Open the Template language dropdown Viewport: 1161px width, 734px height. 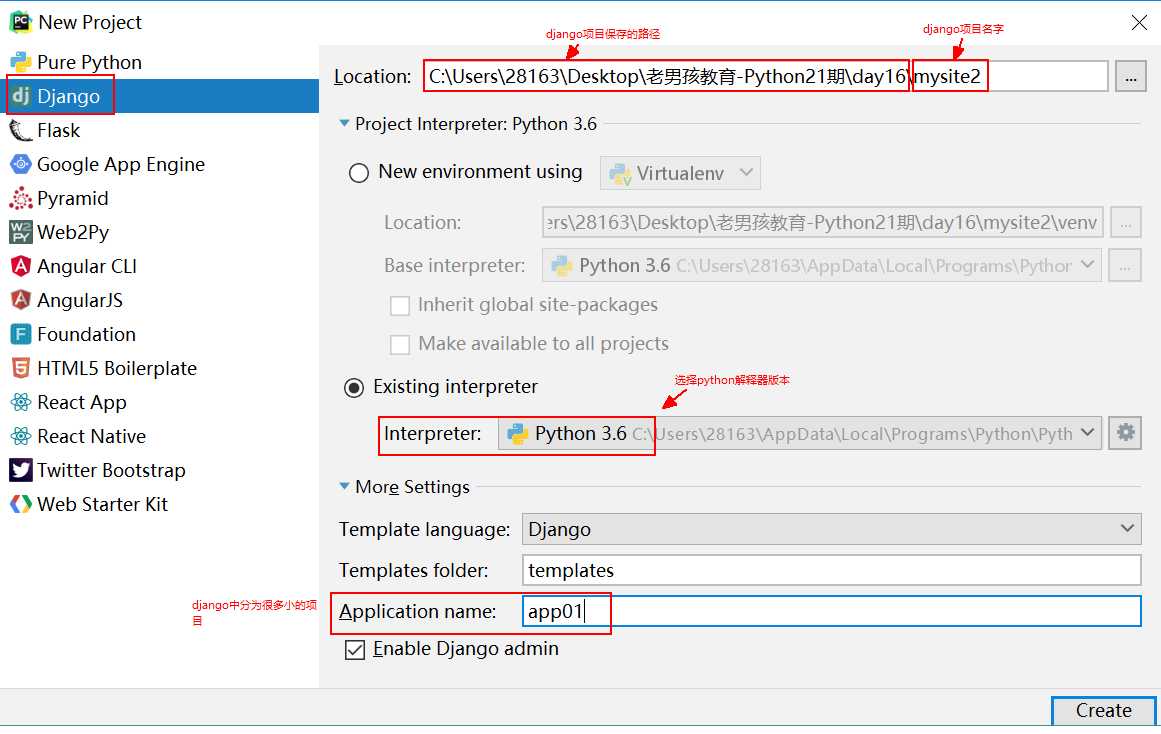832,530
